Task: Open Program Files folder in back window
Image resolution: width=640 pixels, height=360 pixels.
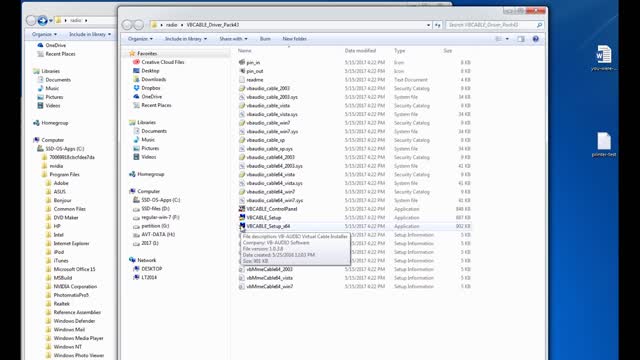Action: (x=60, y=174)
